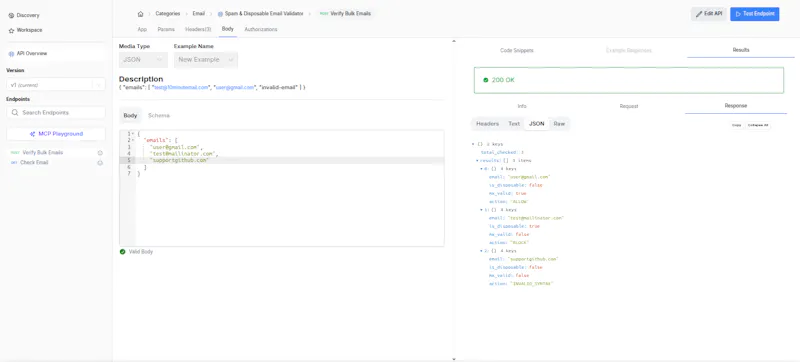Click the Test Endpoint button
800x362 pixels.
point(755,14)
